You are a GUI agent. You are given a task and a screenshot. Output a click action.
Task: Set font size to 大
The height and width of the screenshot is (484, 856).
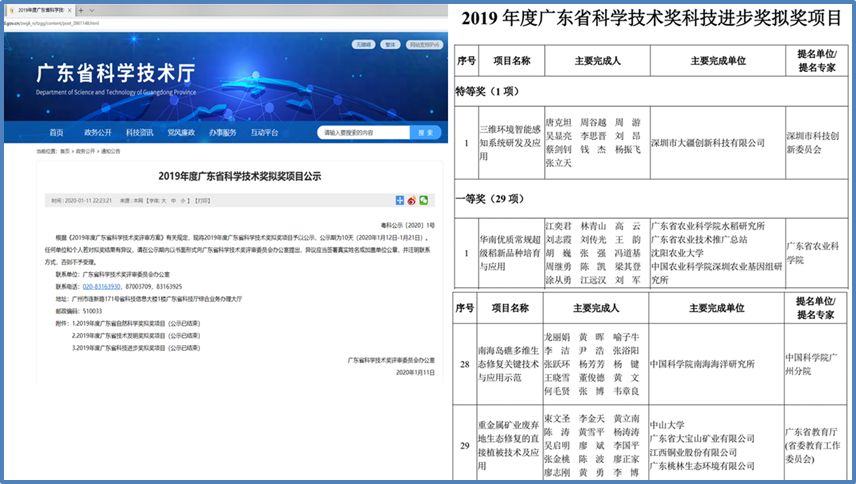163,201
